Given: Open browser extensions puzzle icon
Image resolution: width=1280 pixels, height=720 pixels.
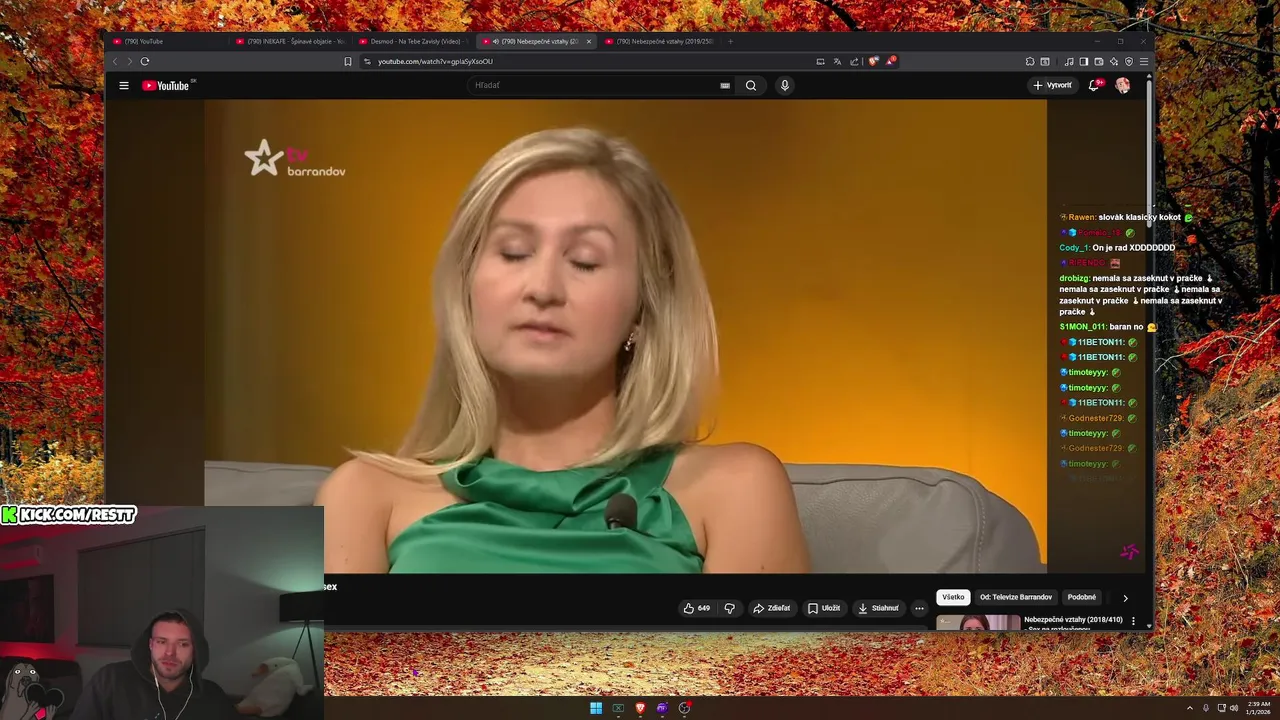Looking at the screenshot, I should (x=1030, y=61).
